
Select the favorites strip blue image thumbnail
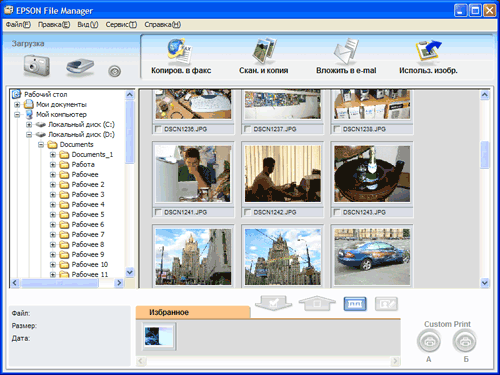(x=159, y=336)
